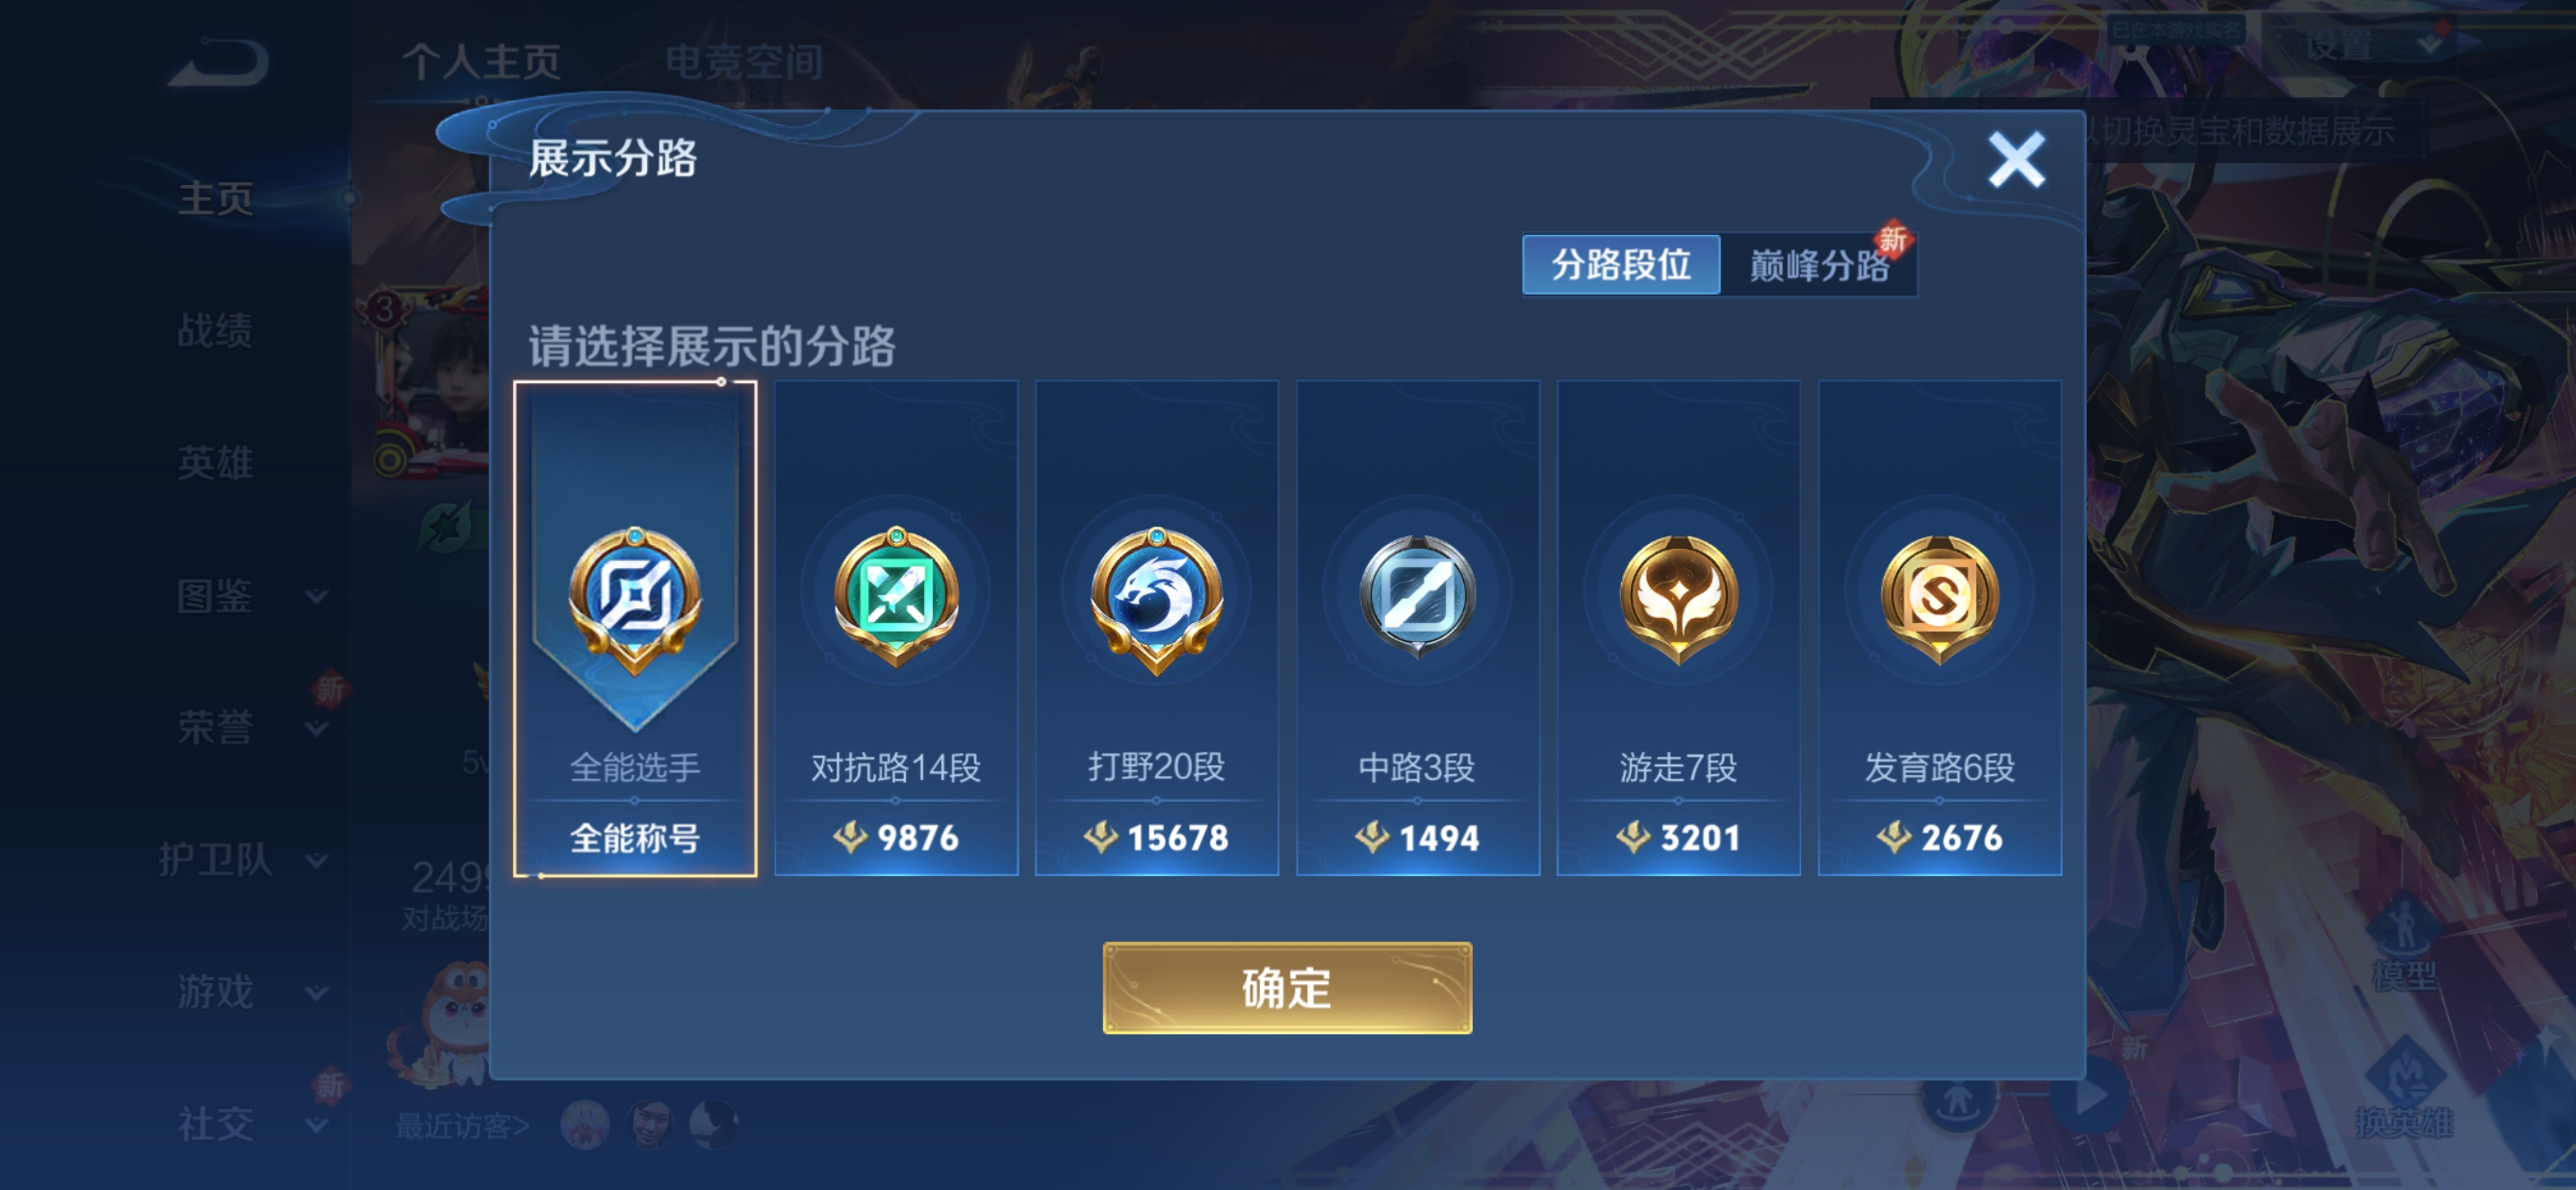Screen dimensions: 2576x1190
Task: Open the 个人主页 tab
Action: click(481, 62)
